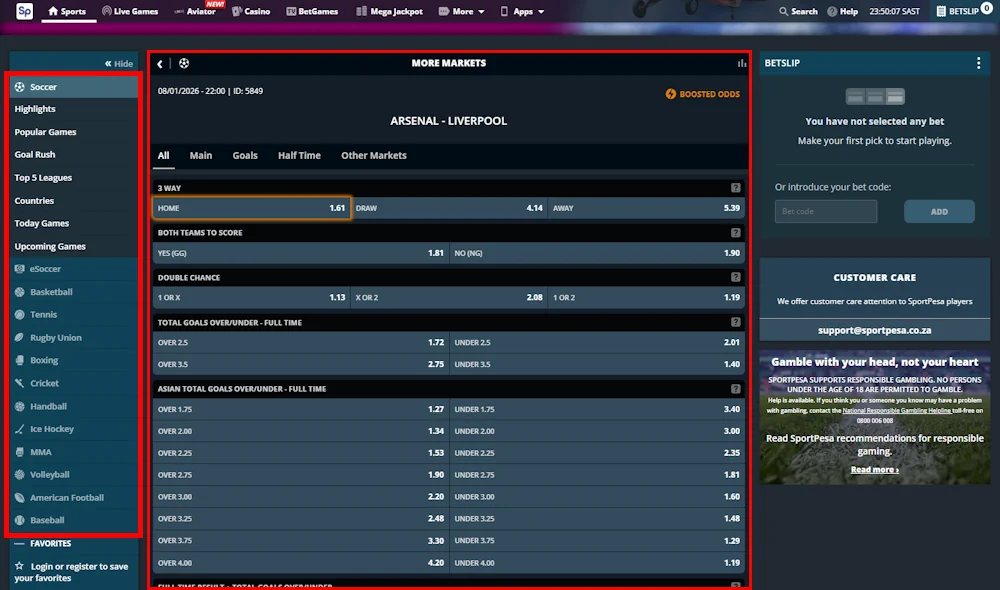Viewport: 1000px width, 590px height.
Task: Open the Betslip three-dot menu
Action: point(977,63)
